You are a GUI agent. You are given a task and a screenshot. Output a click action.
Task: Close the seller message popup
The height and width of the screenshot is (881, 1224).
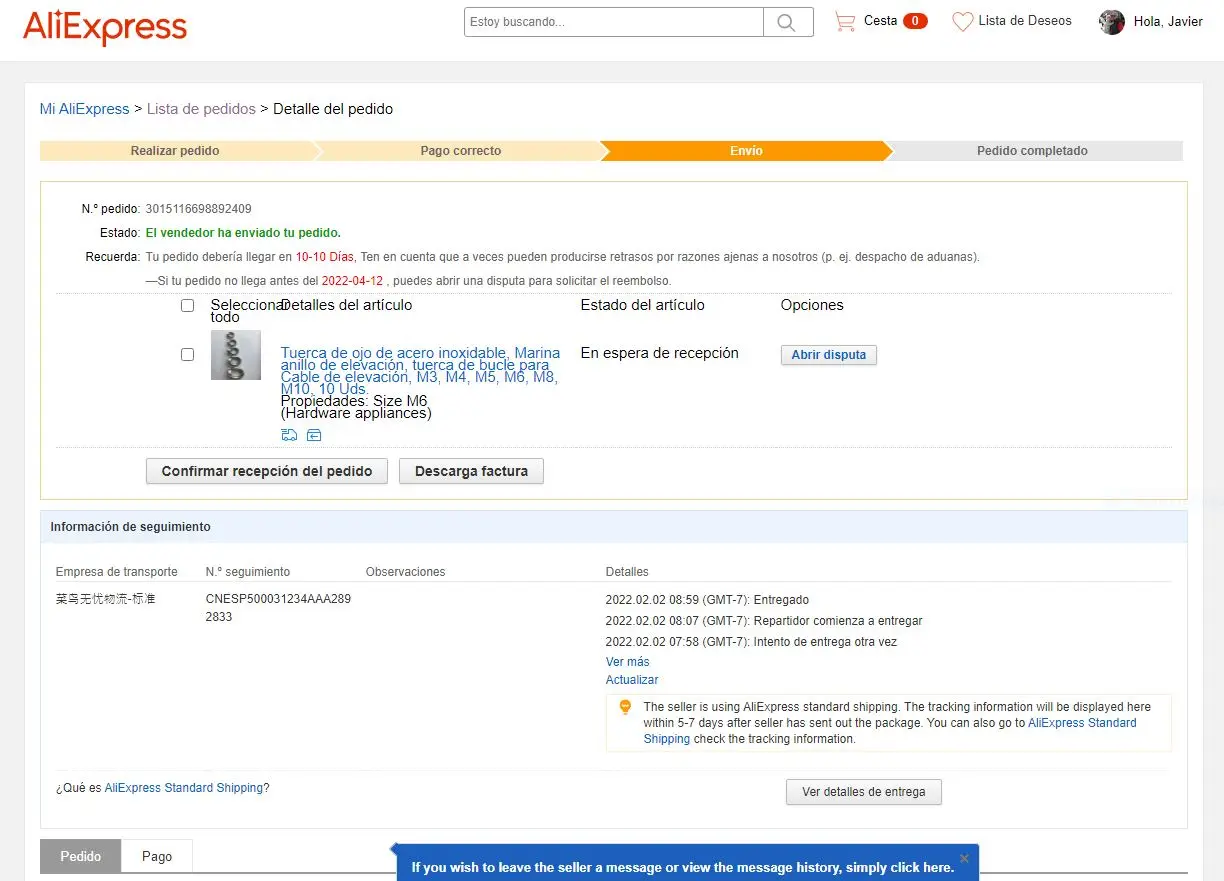[x=964, y=858]
